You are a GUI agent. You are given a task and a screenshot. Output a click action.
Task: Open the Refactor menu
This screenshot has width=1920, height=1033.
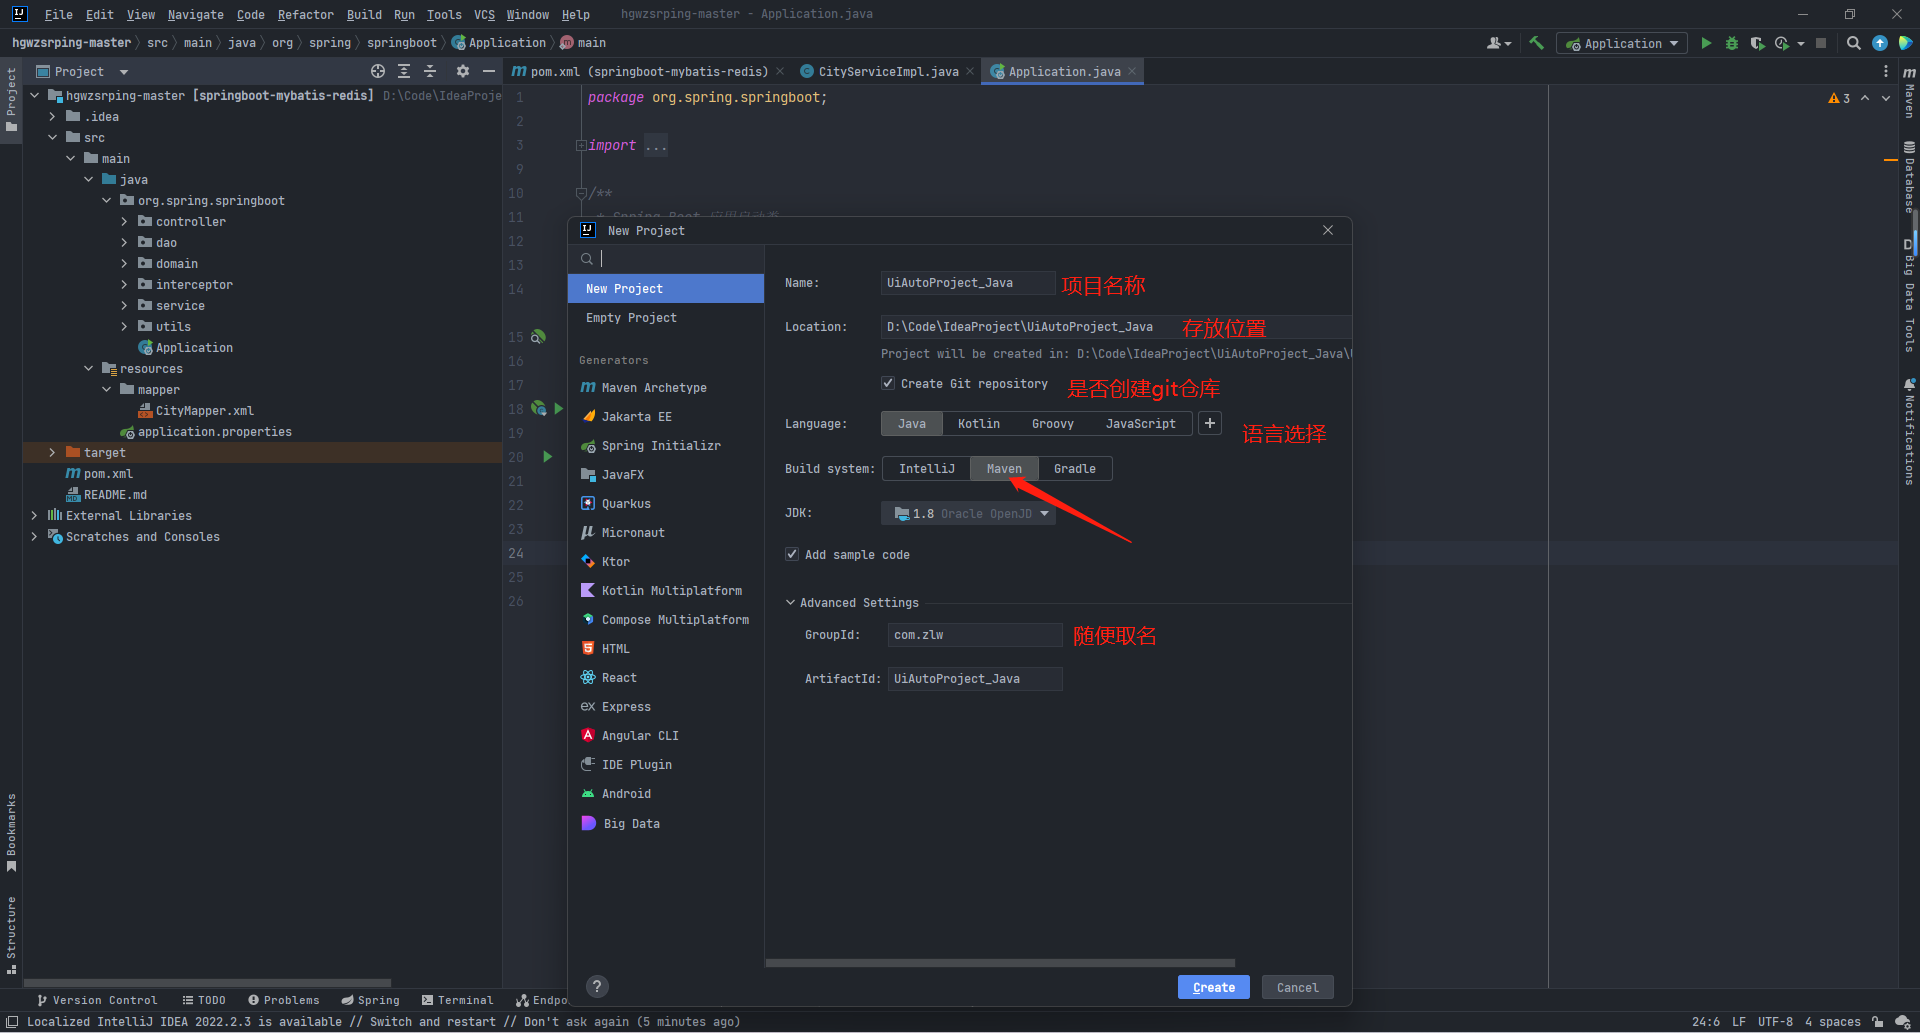click(305, 14)
